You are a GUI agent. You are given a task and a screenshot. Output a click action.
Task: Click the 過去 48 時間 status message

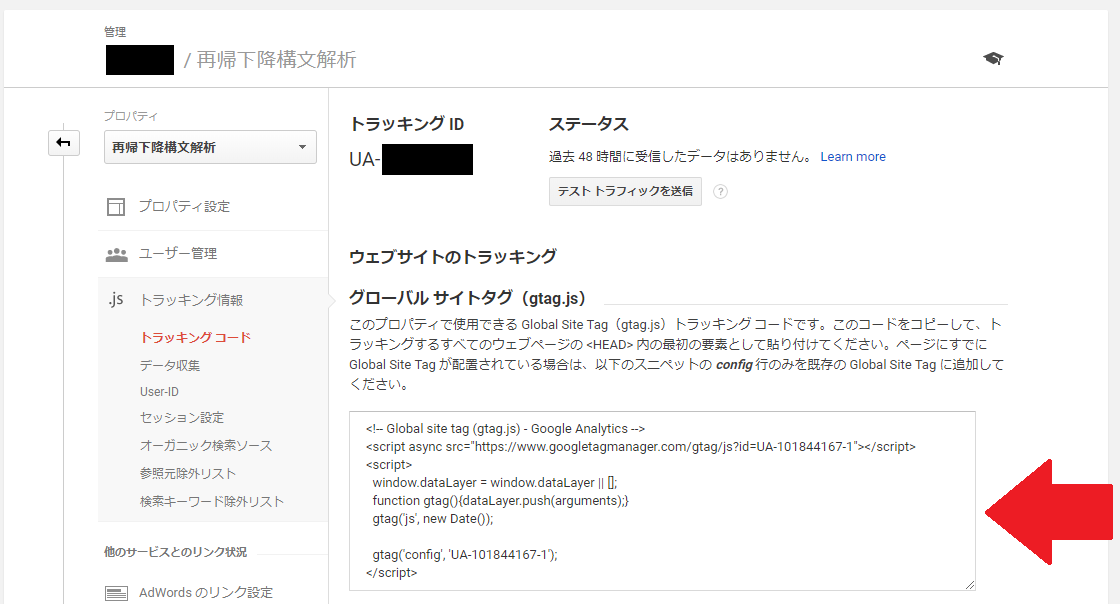680,157
